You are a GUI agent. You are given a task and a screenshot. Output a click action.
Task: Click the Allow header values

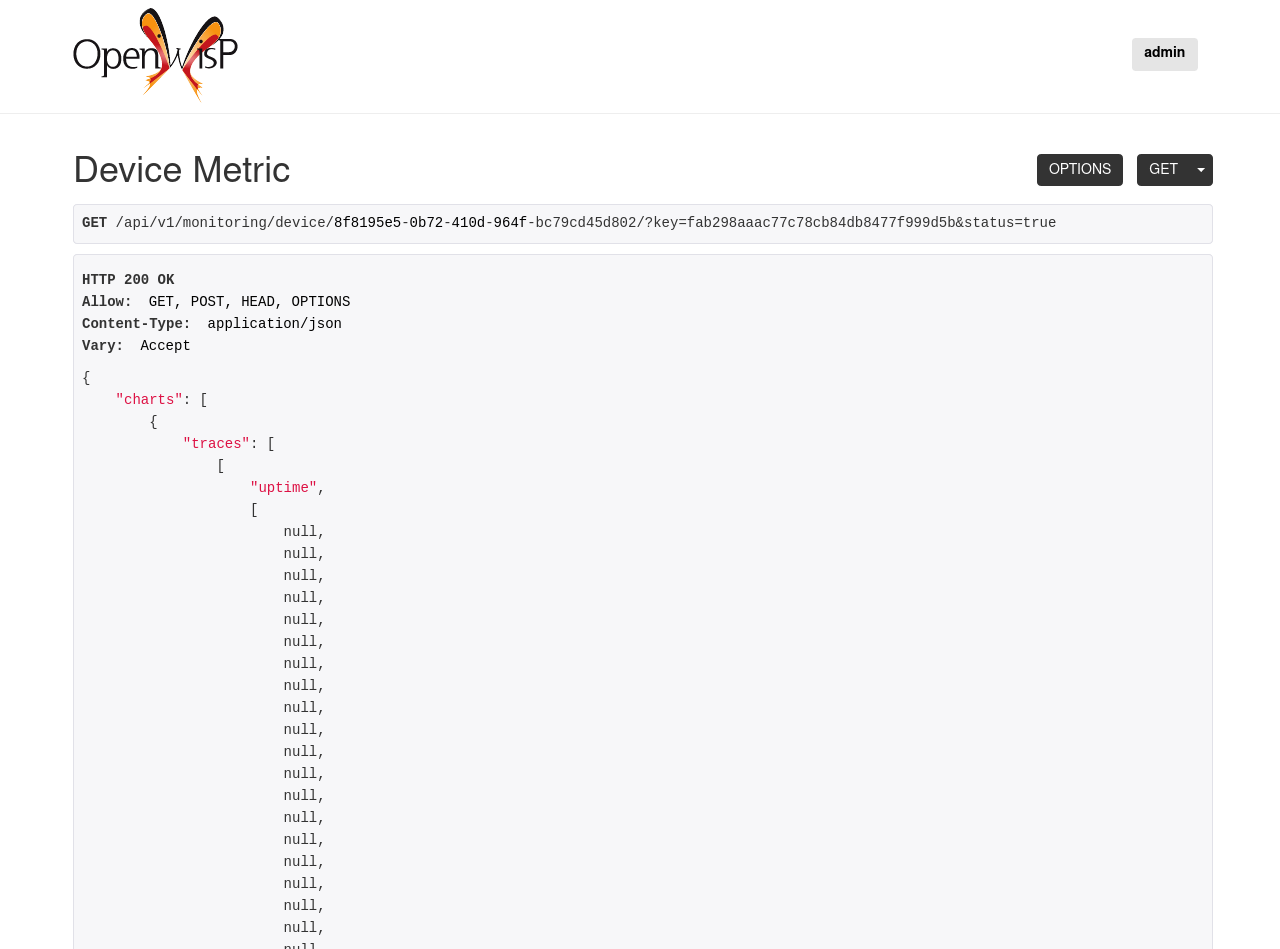(249, 301)
